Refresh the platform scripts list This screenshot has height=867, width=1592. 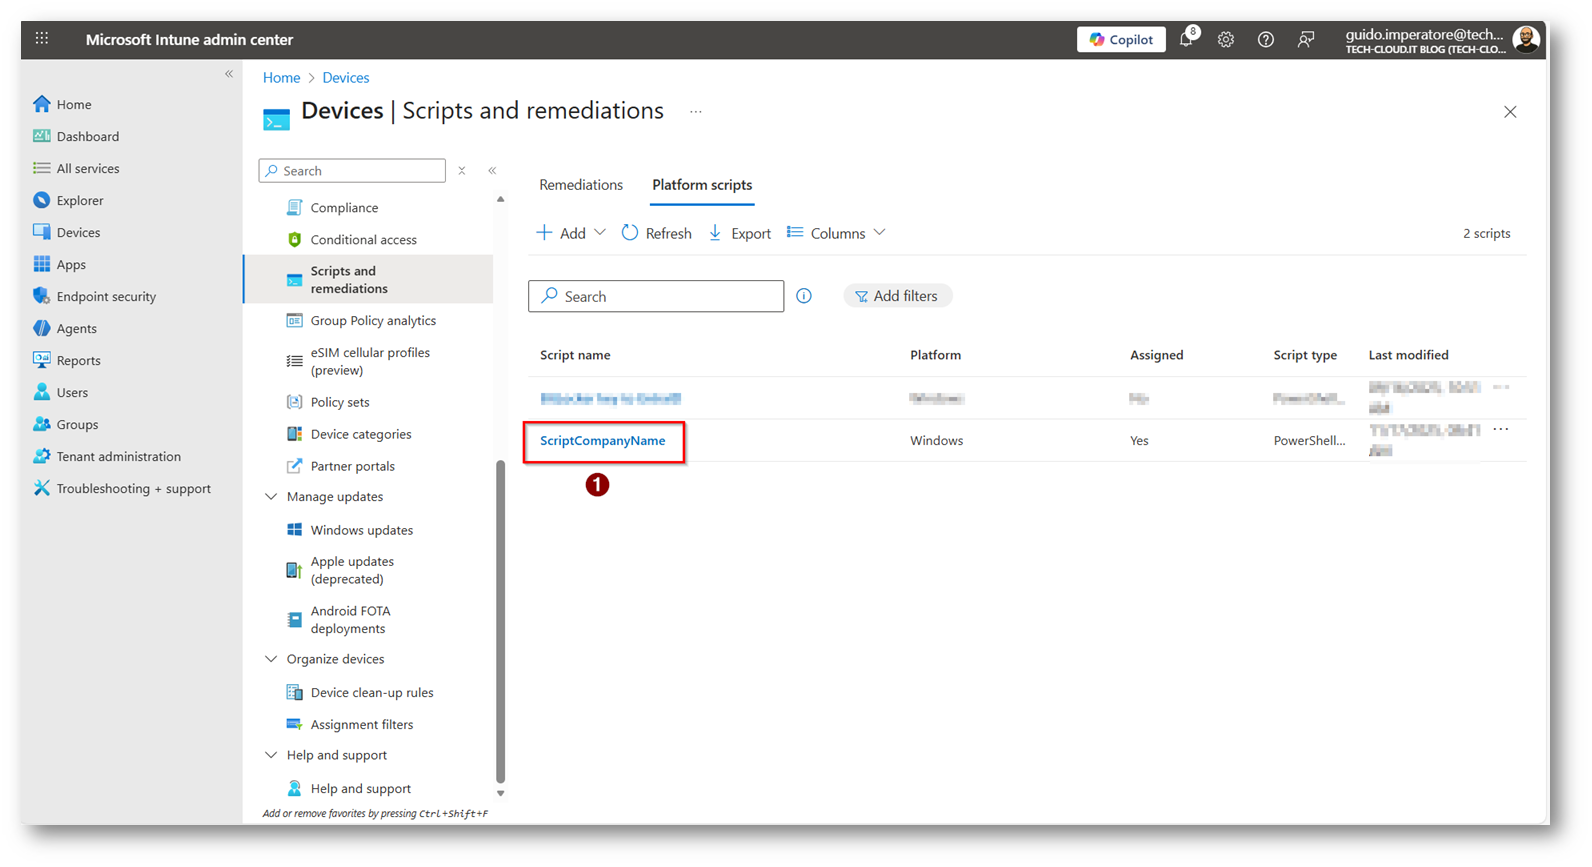(x=656, y=233)
